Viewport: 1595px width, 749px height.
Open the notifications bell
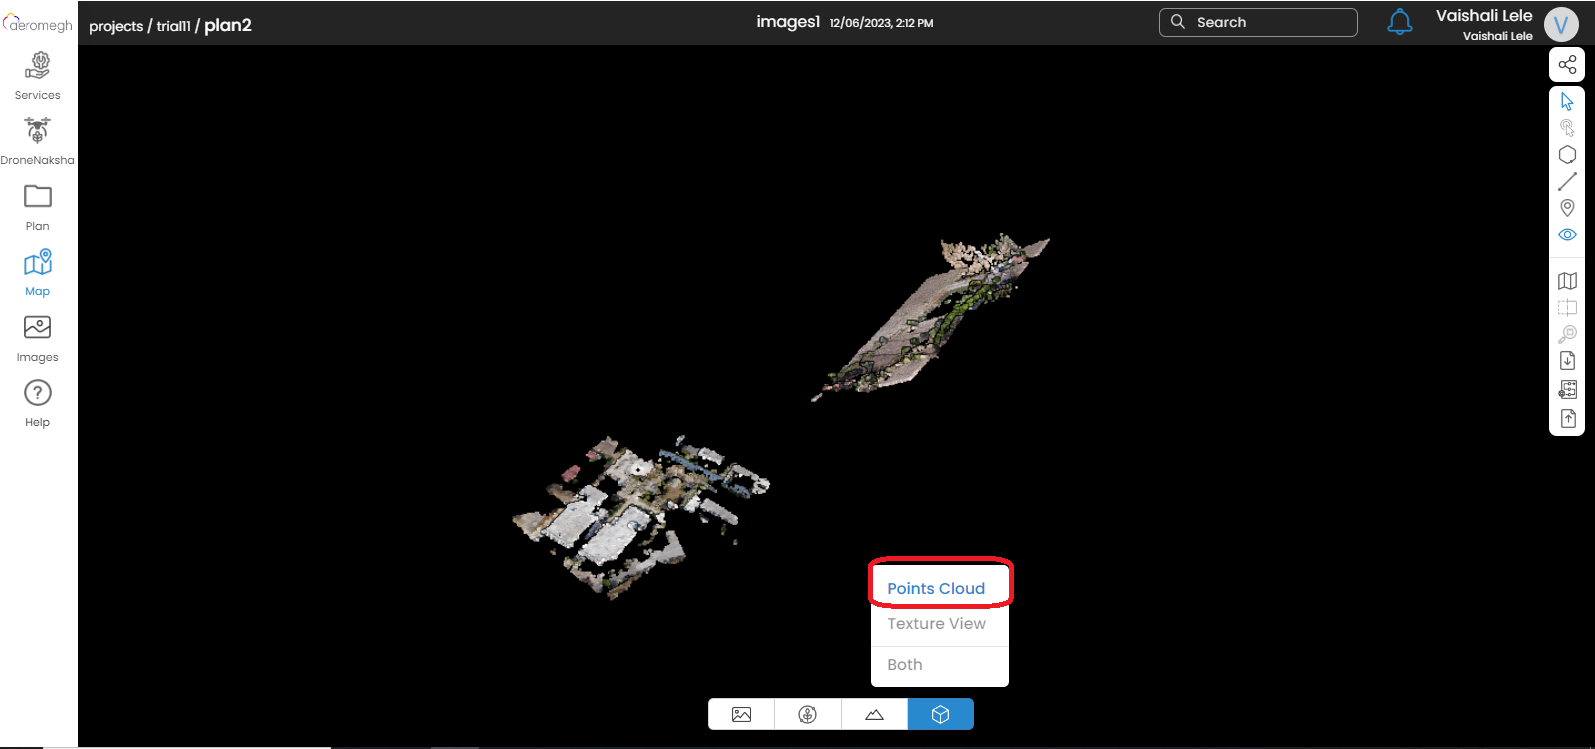click(1399, 22)
